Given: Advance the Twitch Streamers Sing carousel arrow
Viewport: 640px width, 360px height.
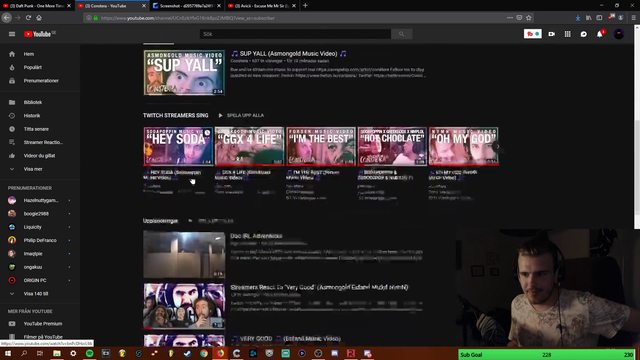Looking at the screenshot, I should coord(498,146).
